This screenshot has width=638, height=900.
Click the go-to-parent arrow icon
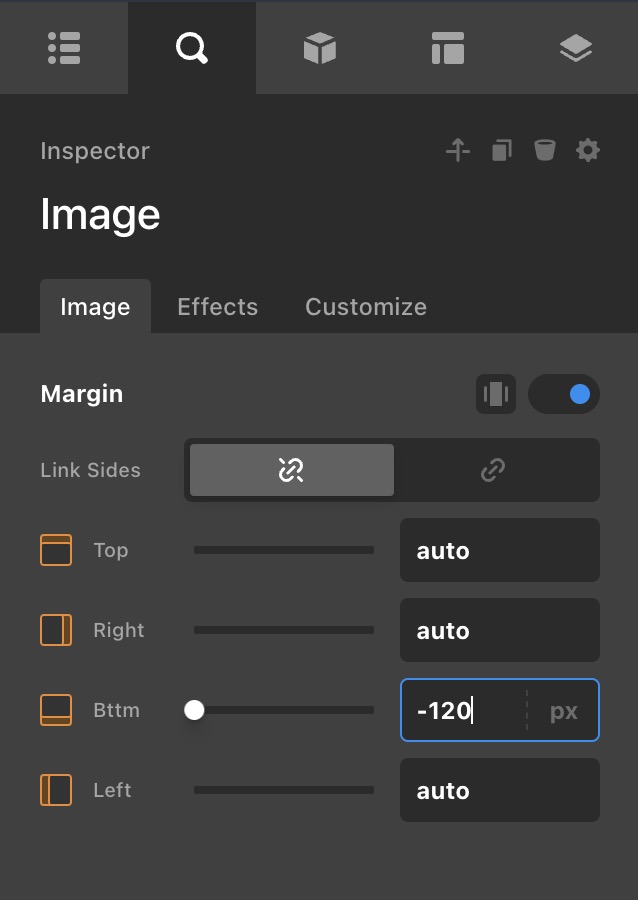coord(458,151)
